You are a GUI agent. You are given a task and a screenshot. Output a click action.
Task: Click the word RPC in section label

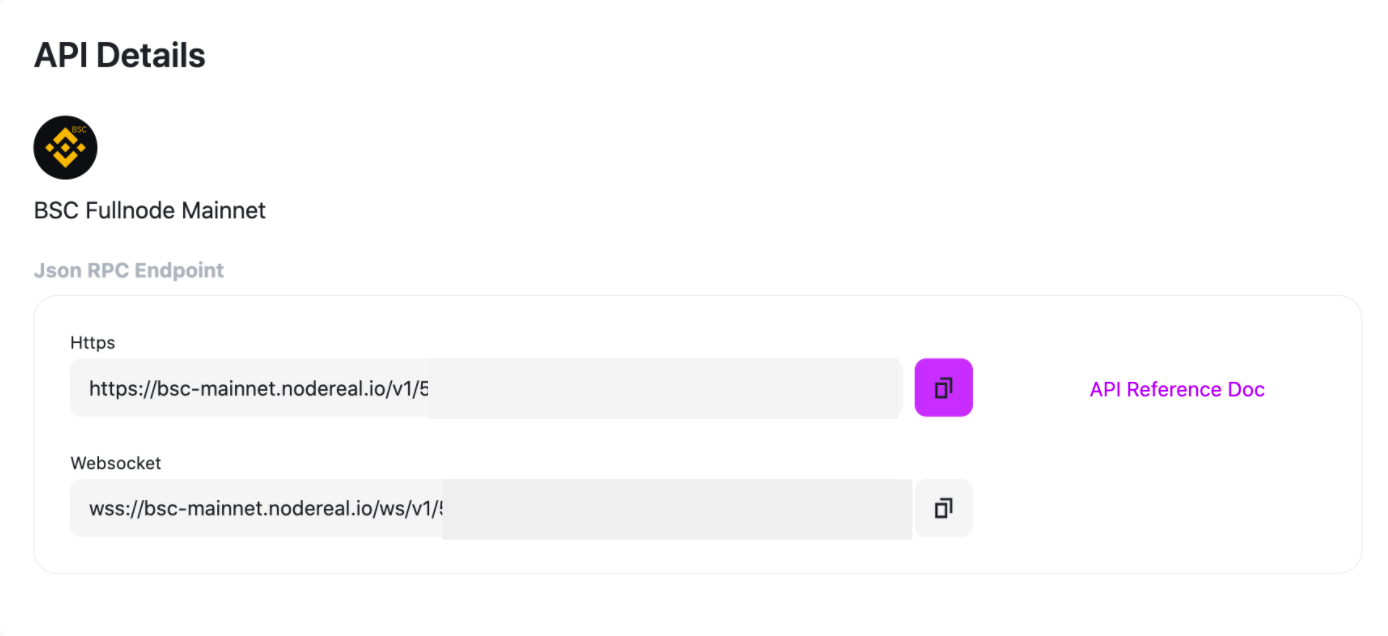tap(109, 271)
